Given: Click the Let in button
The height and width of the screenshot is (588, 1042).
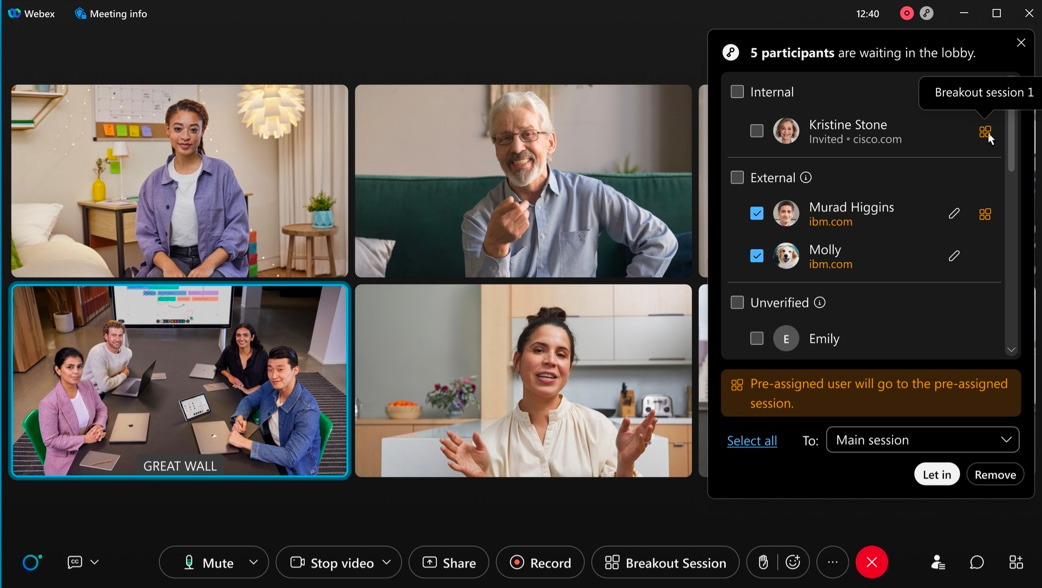Looking at the screenshot, I should (936, 475).
